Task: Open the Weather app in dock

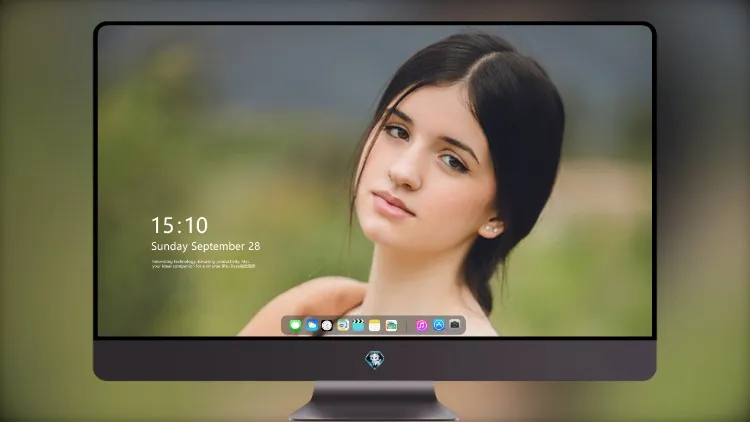Action: 311,325
